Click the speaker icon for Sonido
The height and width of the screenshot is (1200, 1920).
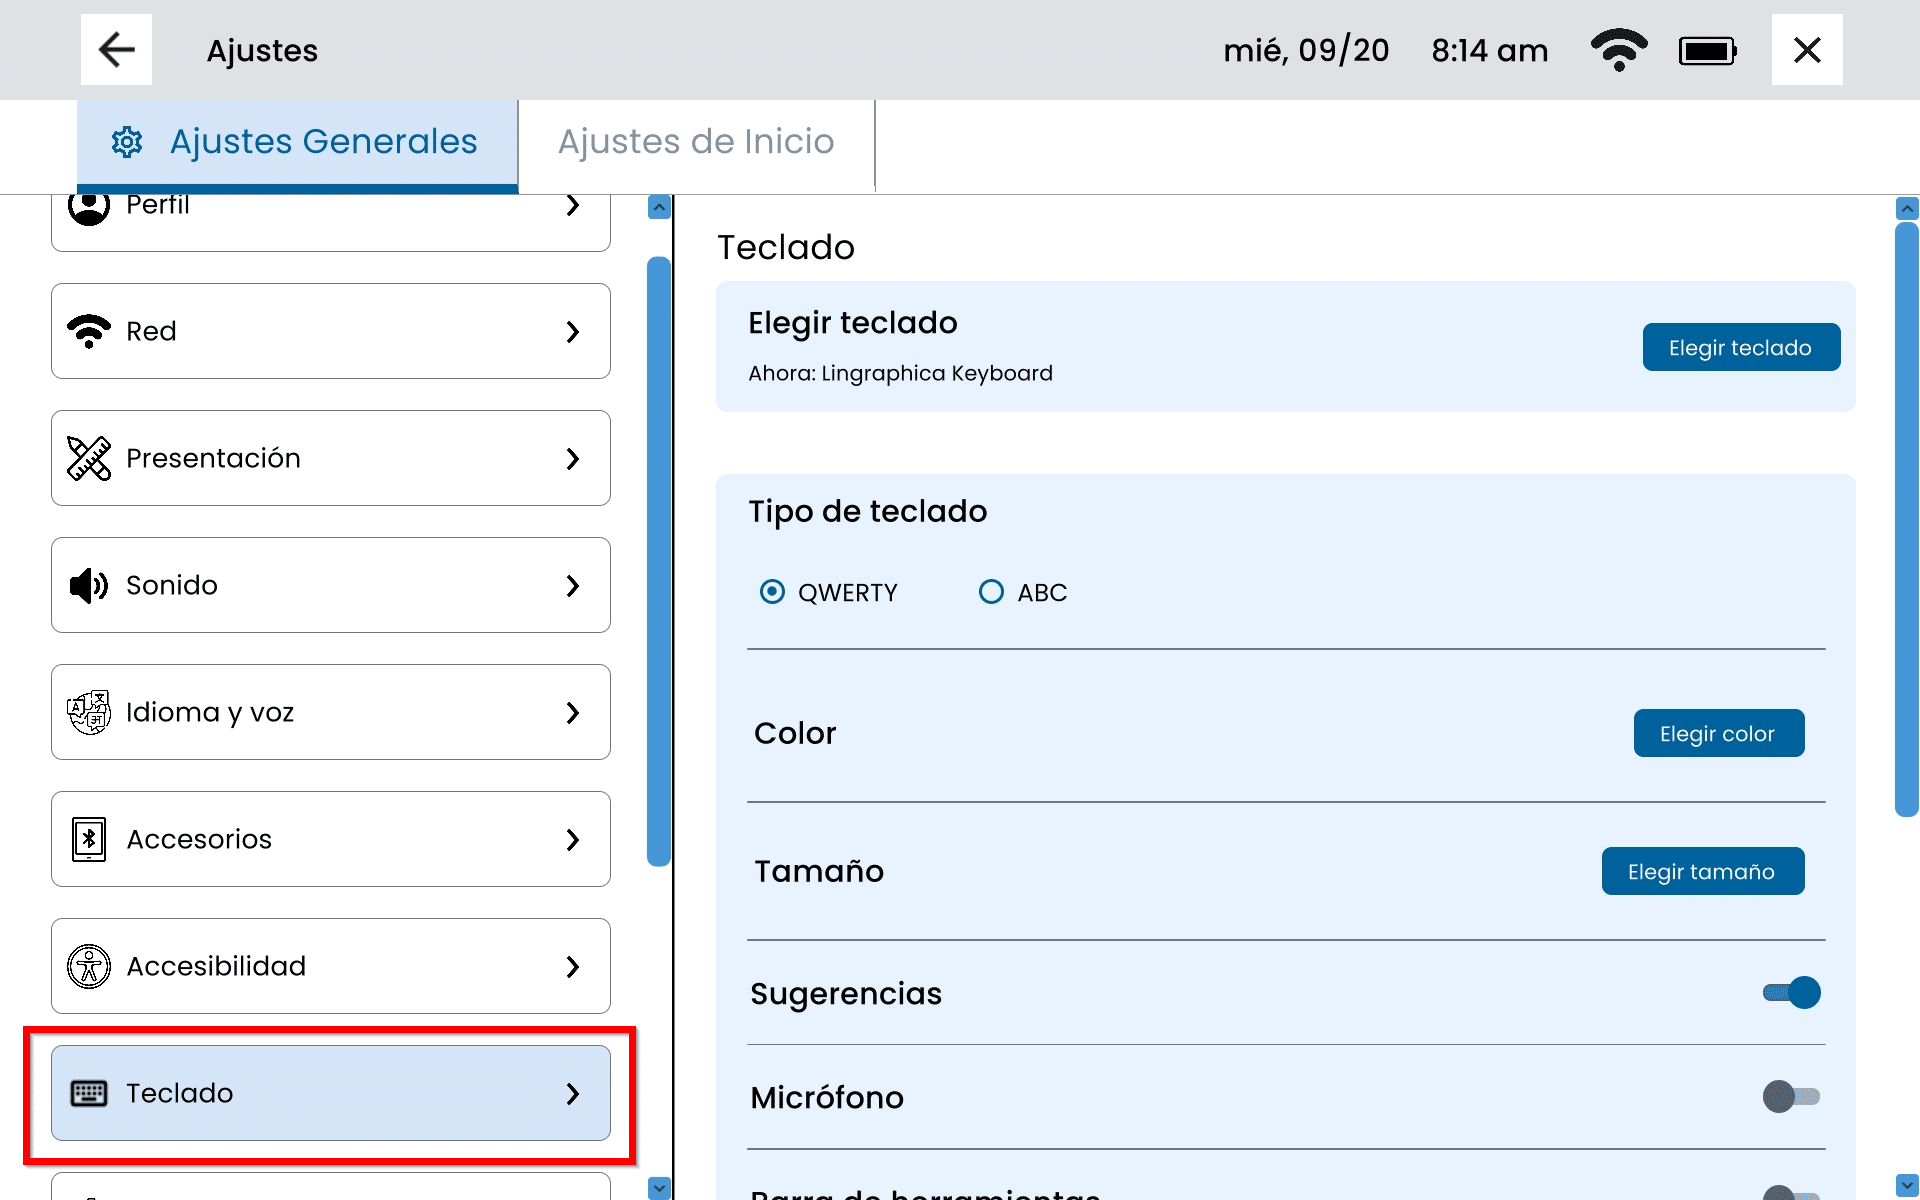pos(89,585)
